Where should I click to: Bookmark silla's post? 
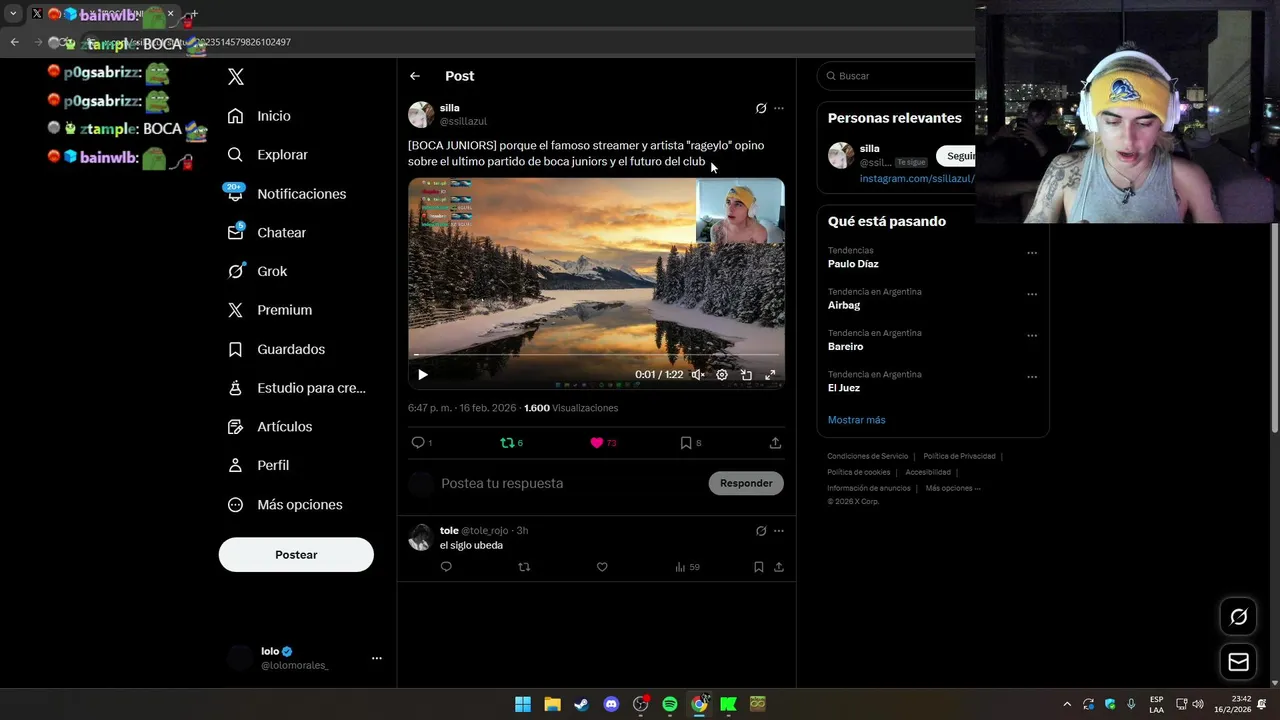686,443
